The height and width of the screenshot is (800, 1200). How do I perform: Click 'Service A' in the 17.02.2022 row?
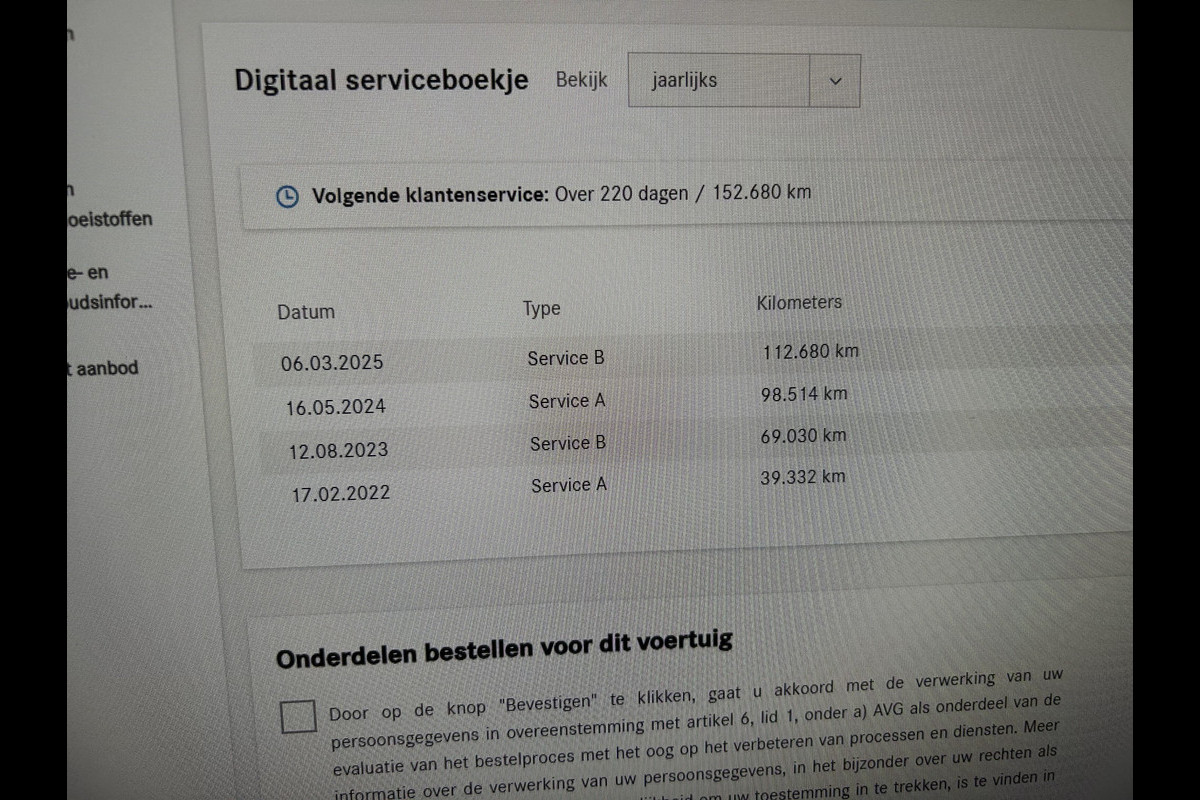pos(569,485)
